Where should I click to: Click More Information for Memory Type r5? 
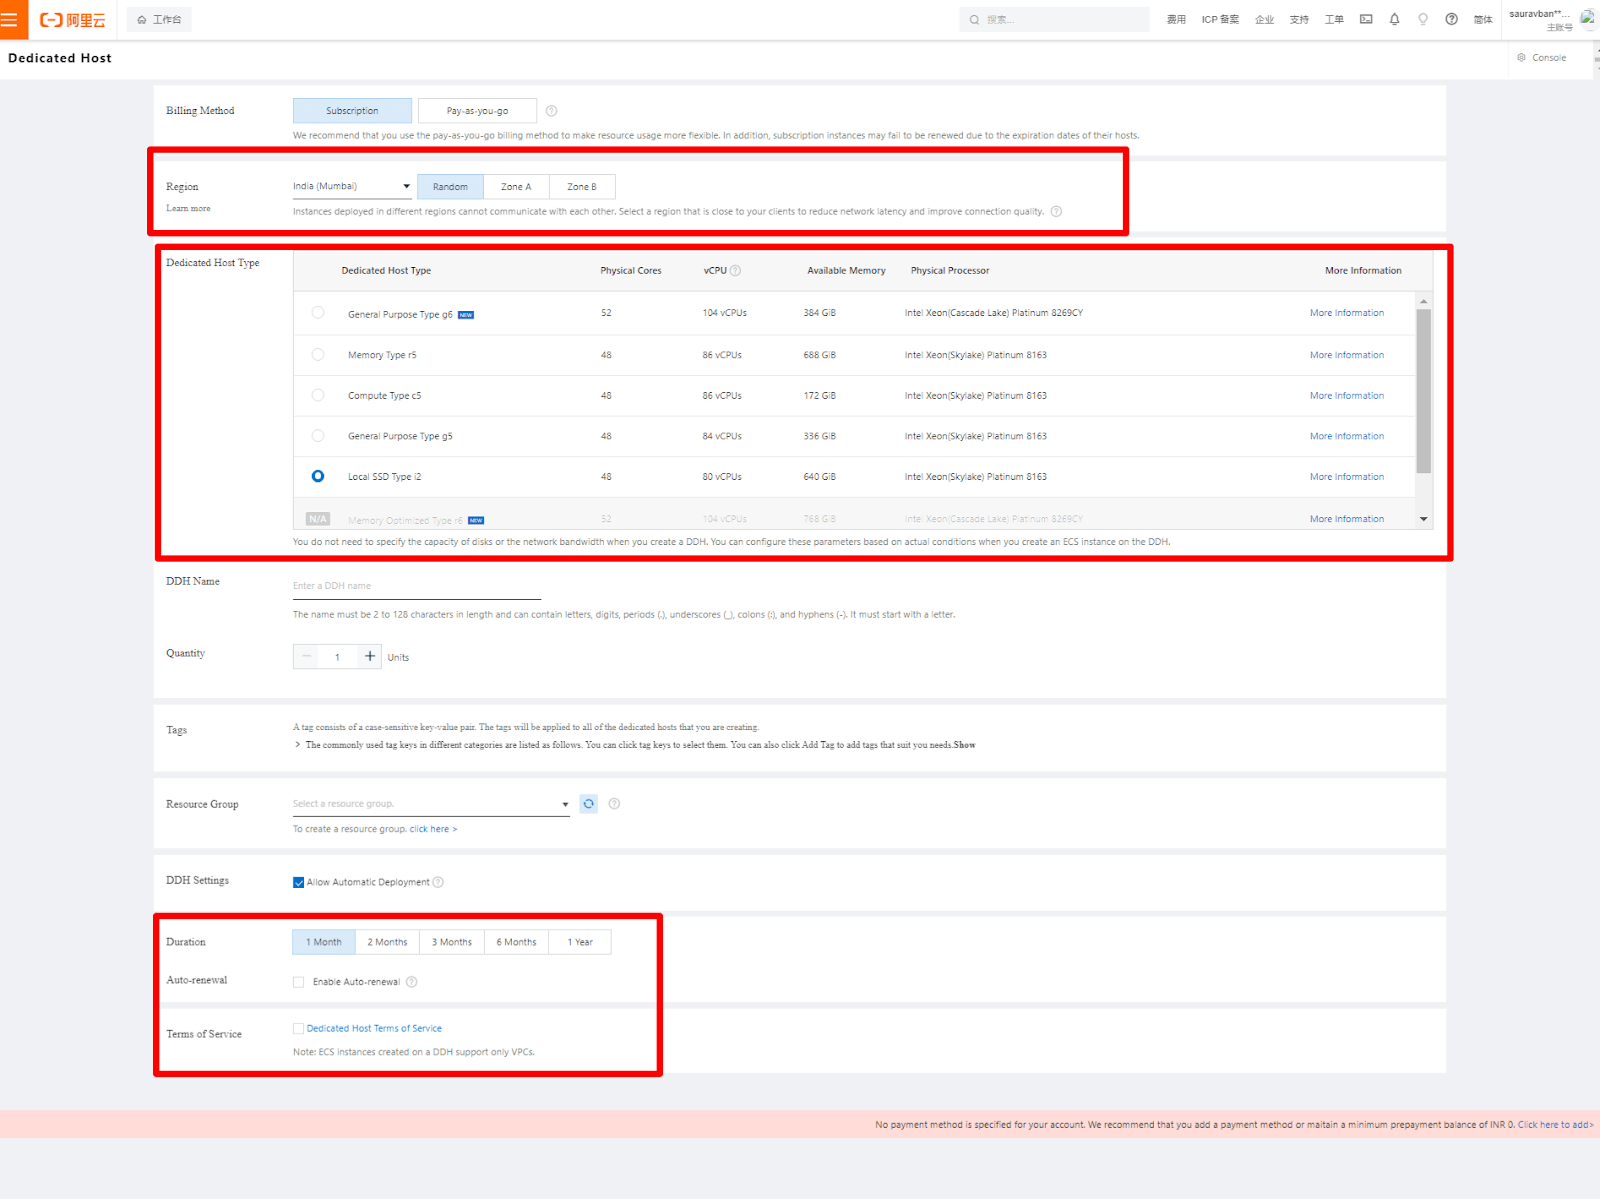[x=1347, y=354]
